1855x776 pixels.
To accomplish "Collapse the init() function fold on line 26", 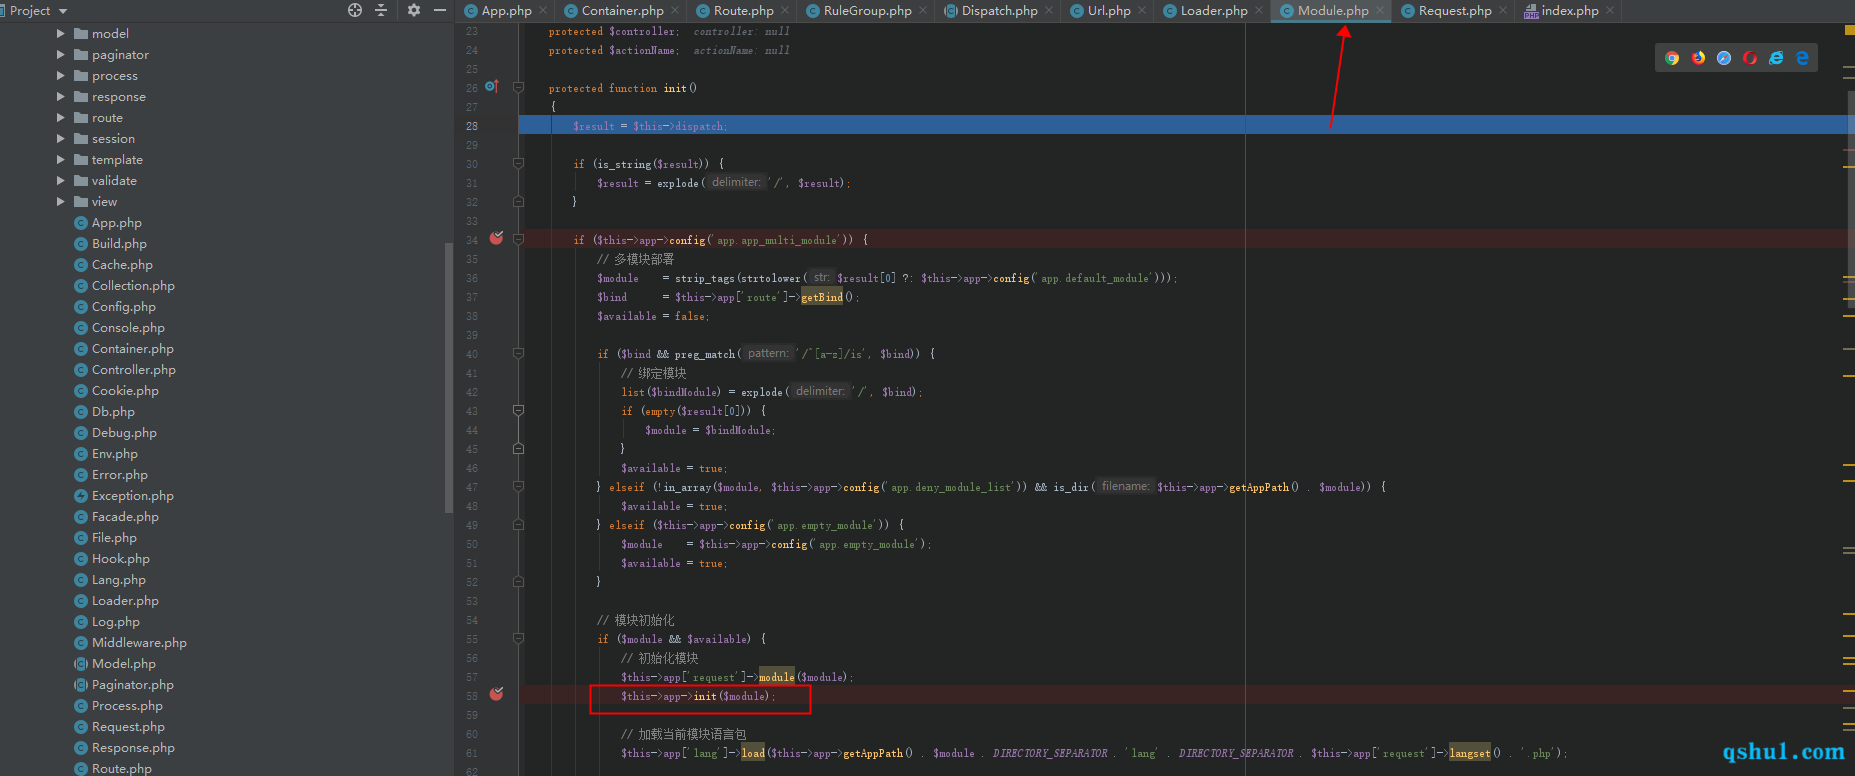I will point(518,88).
